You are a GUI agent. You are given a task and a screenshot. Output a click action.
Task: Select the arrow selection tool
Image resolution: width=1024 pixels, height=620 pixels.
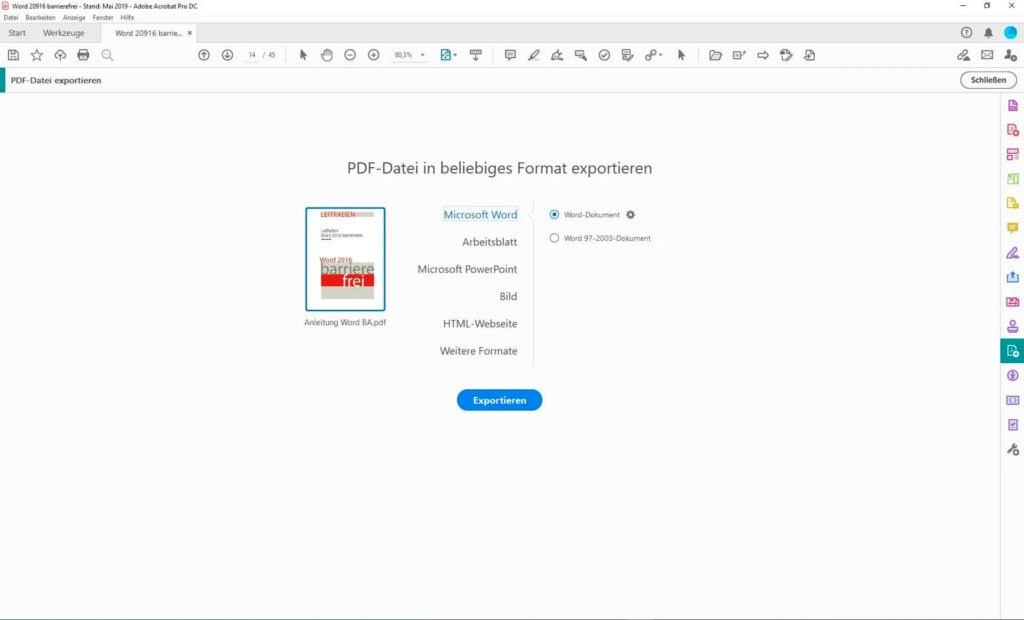303,56
